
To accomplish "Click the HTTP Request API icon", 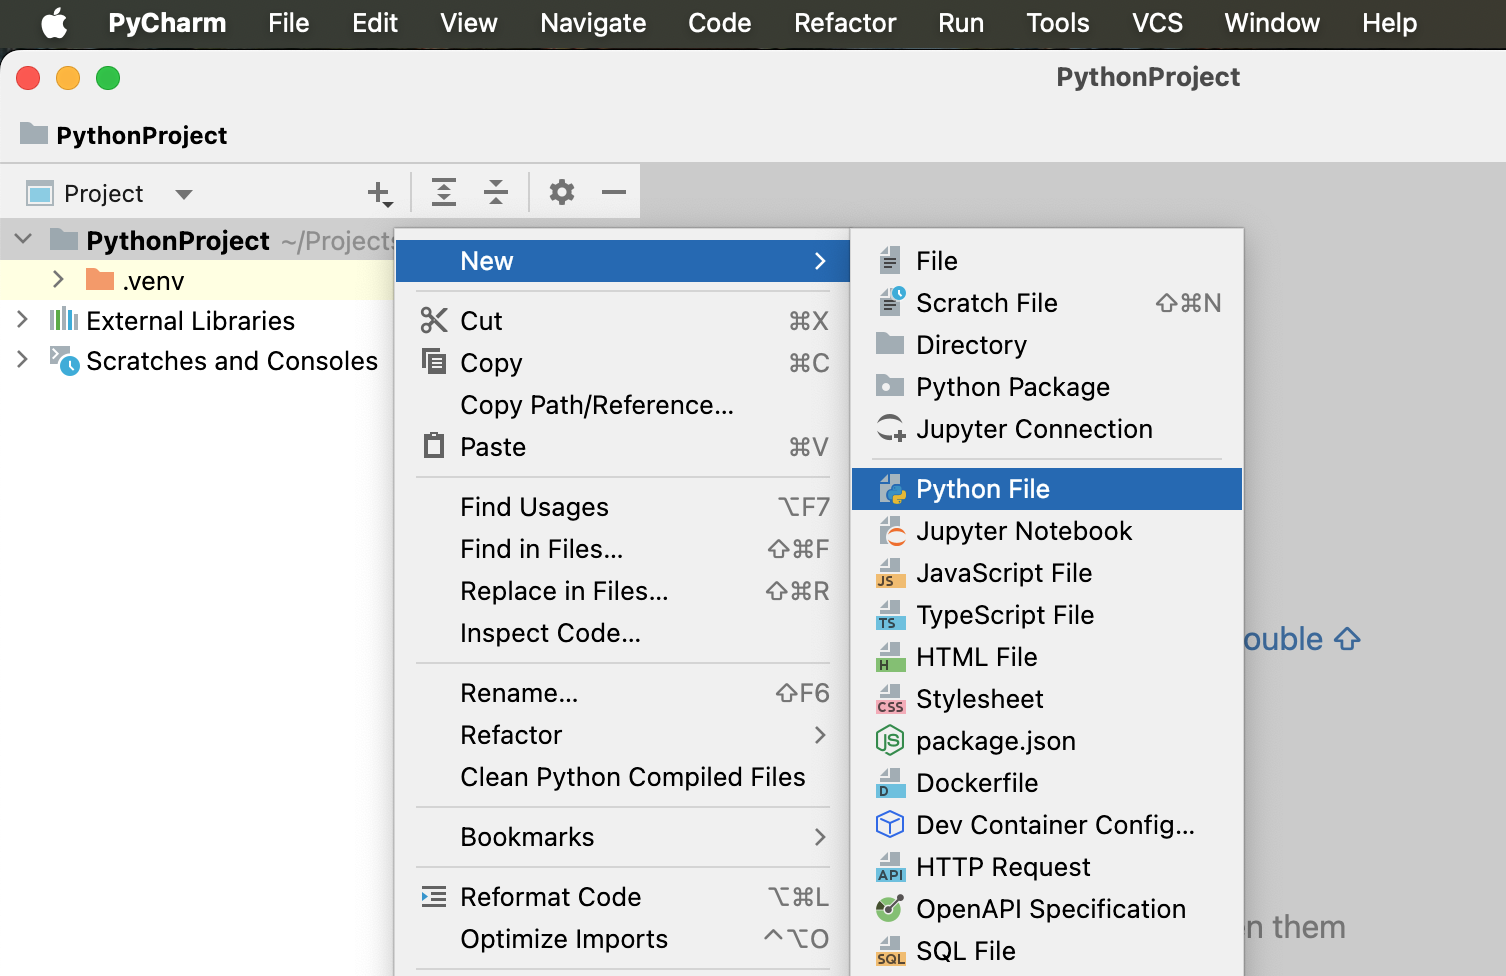I will pyautogui.click(x=890, y=867).
